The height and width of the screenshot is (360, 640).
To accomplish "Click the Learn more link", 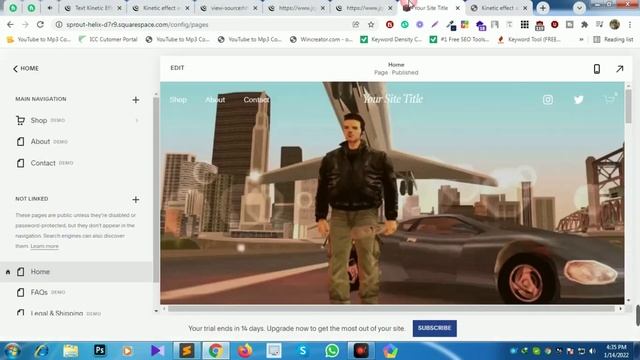I will click(x=44, y=246).
